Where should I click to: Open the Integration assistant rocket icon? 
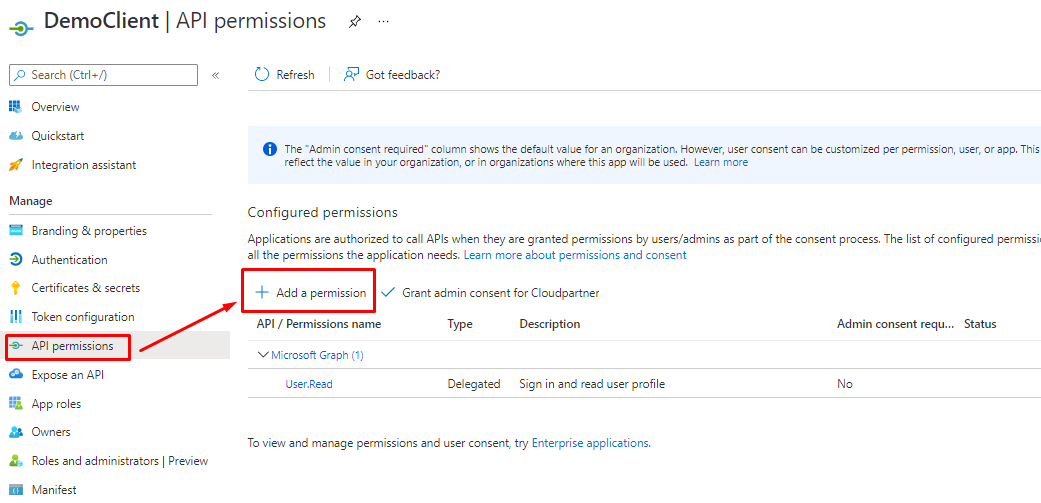pyautogui.click(x=16, y=165)
